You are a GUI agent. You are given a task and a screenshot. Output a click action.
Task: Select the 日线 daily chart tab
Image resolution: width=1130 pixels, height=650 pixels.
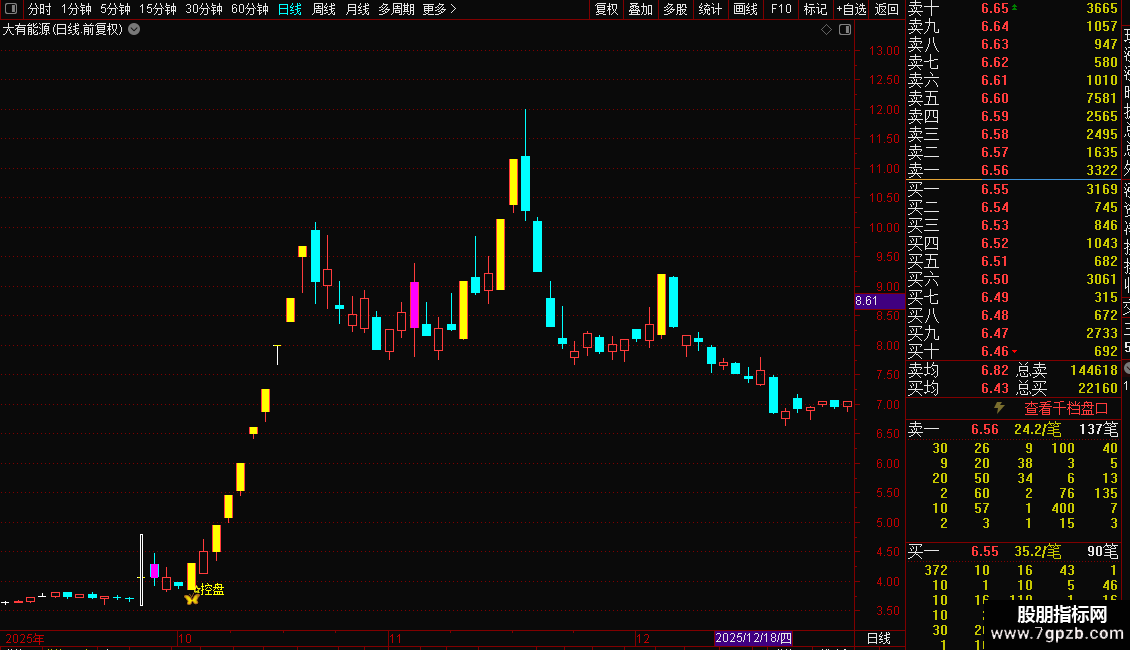290,9
